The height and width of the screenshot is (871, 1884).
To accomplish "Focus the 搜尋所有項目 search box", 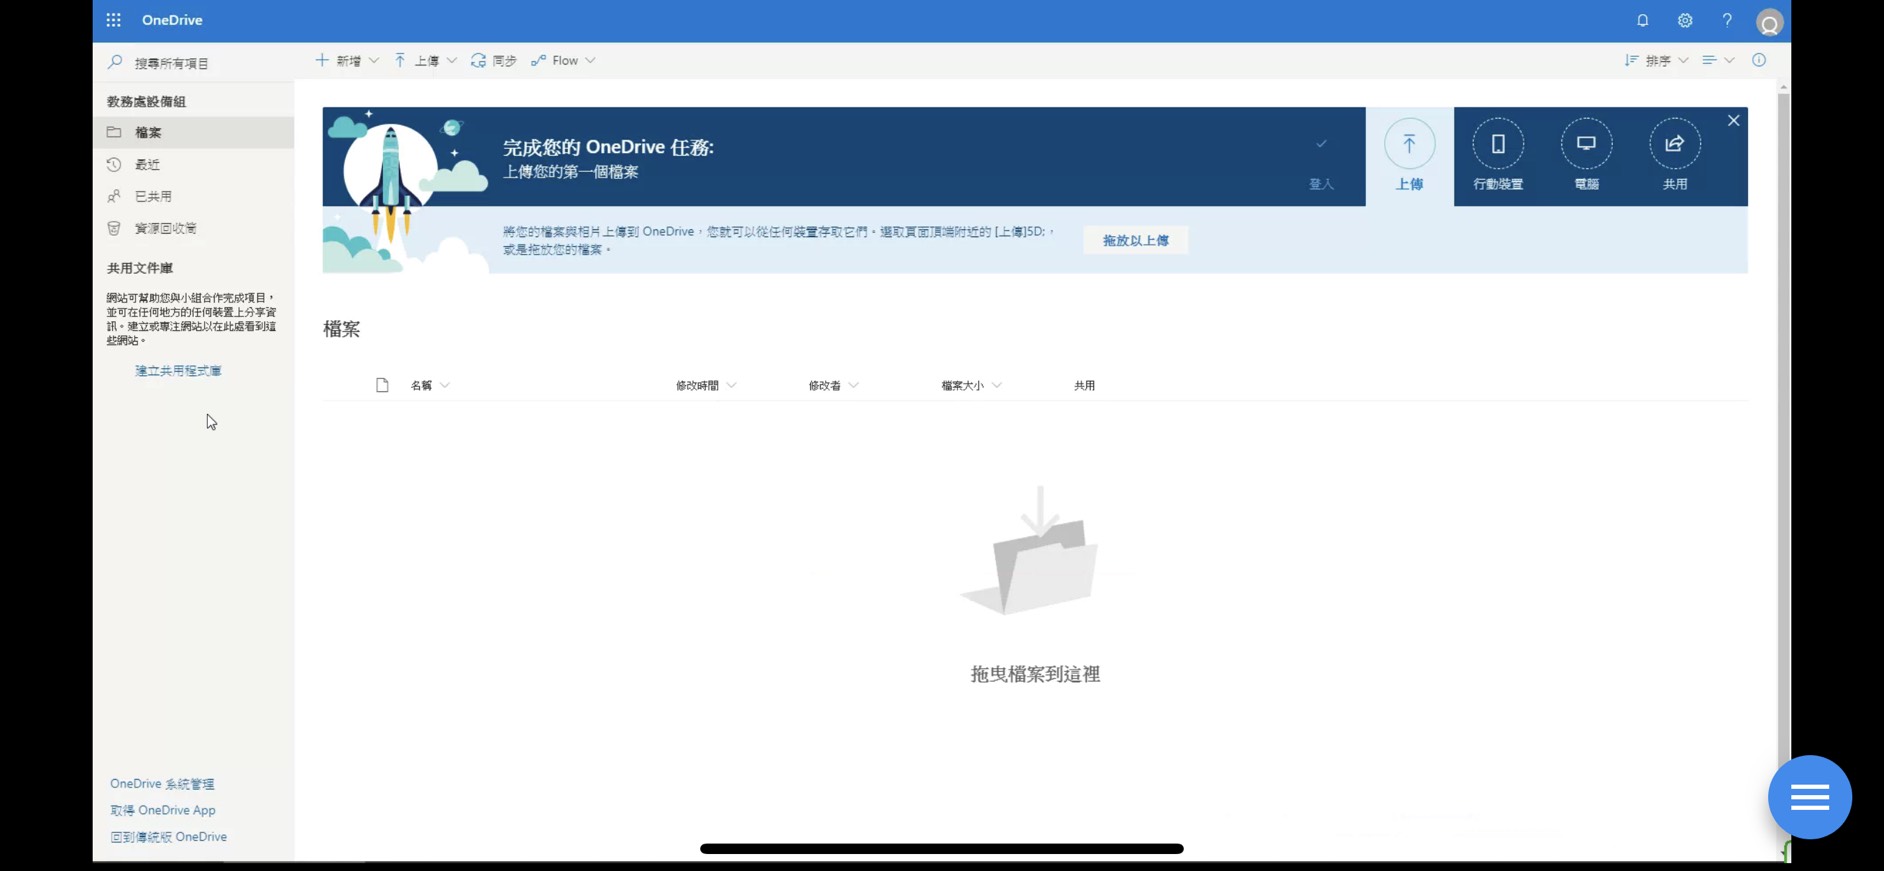I will click(x=196, y=62).
